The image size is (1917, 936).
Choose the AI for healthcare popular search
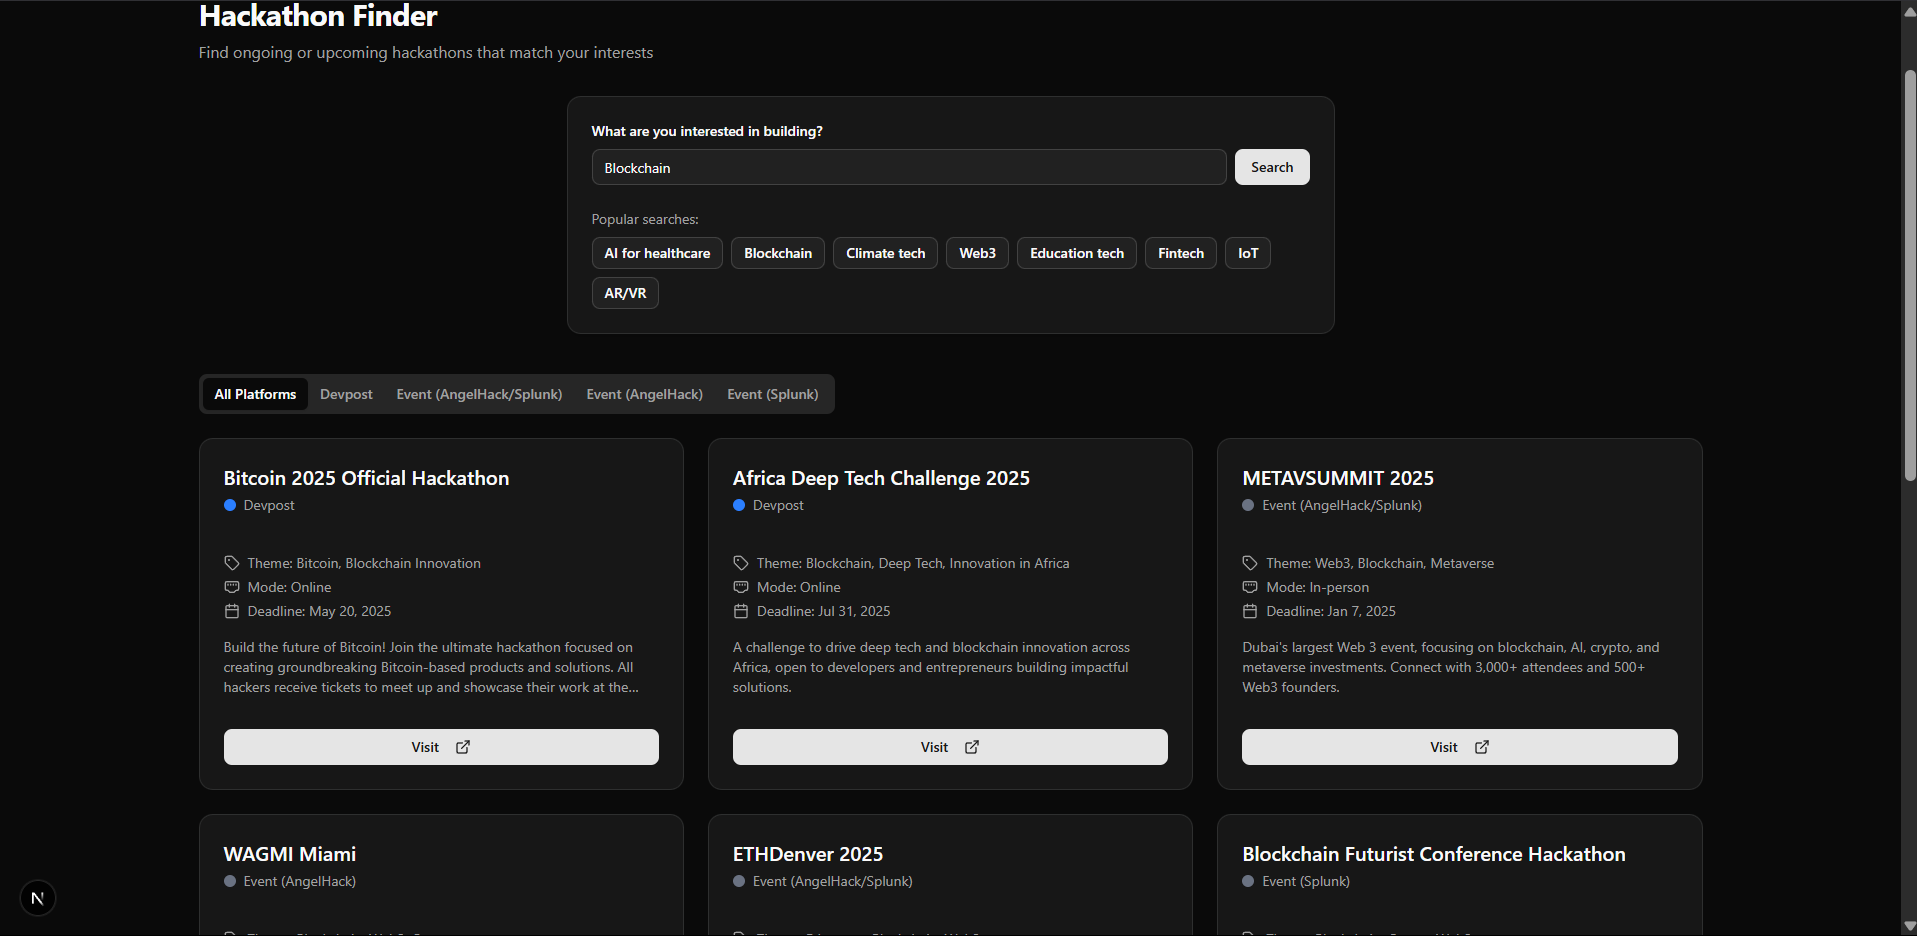tap(657, 253)
